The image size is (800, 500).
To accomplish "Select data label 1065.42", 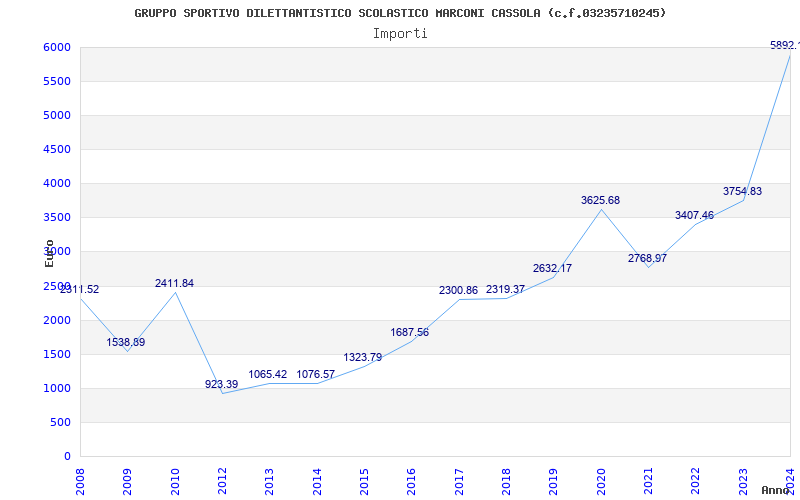I will point(268,374).
